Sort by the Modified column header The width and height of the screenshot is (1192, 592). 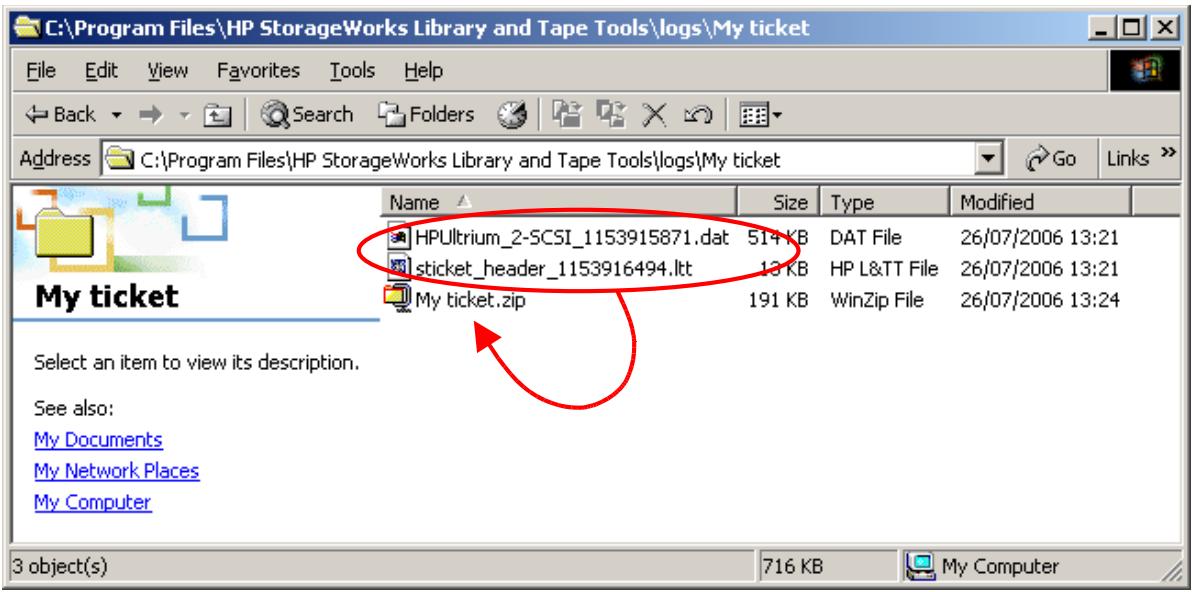[1040, 203]
